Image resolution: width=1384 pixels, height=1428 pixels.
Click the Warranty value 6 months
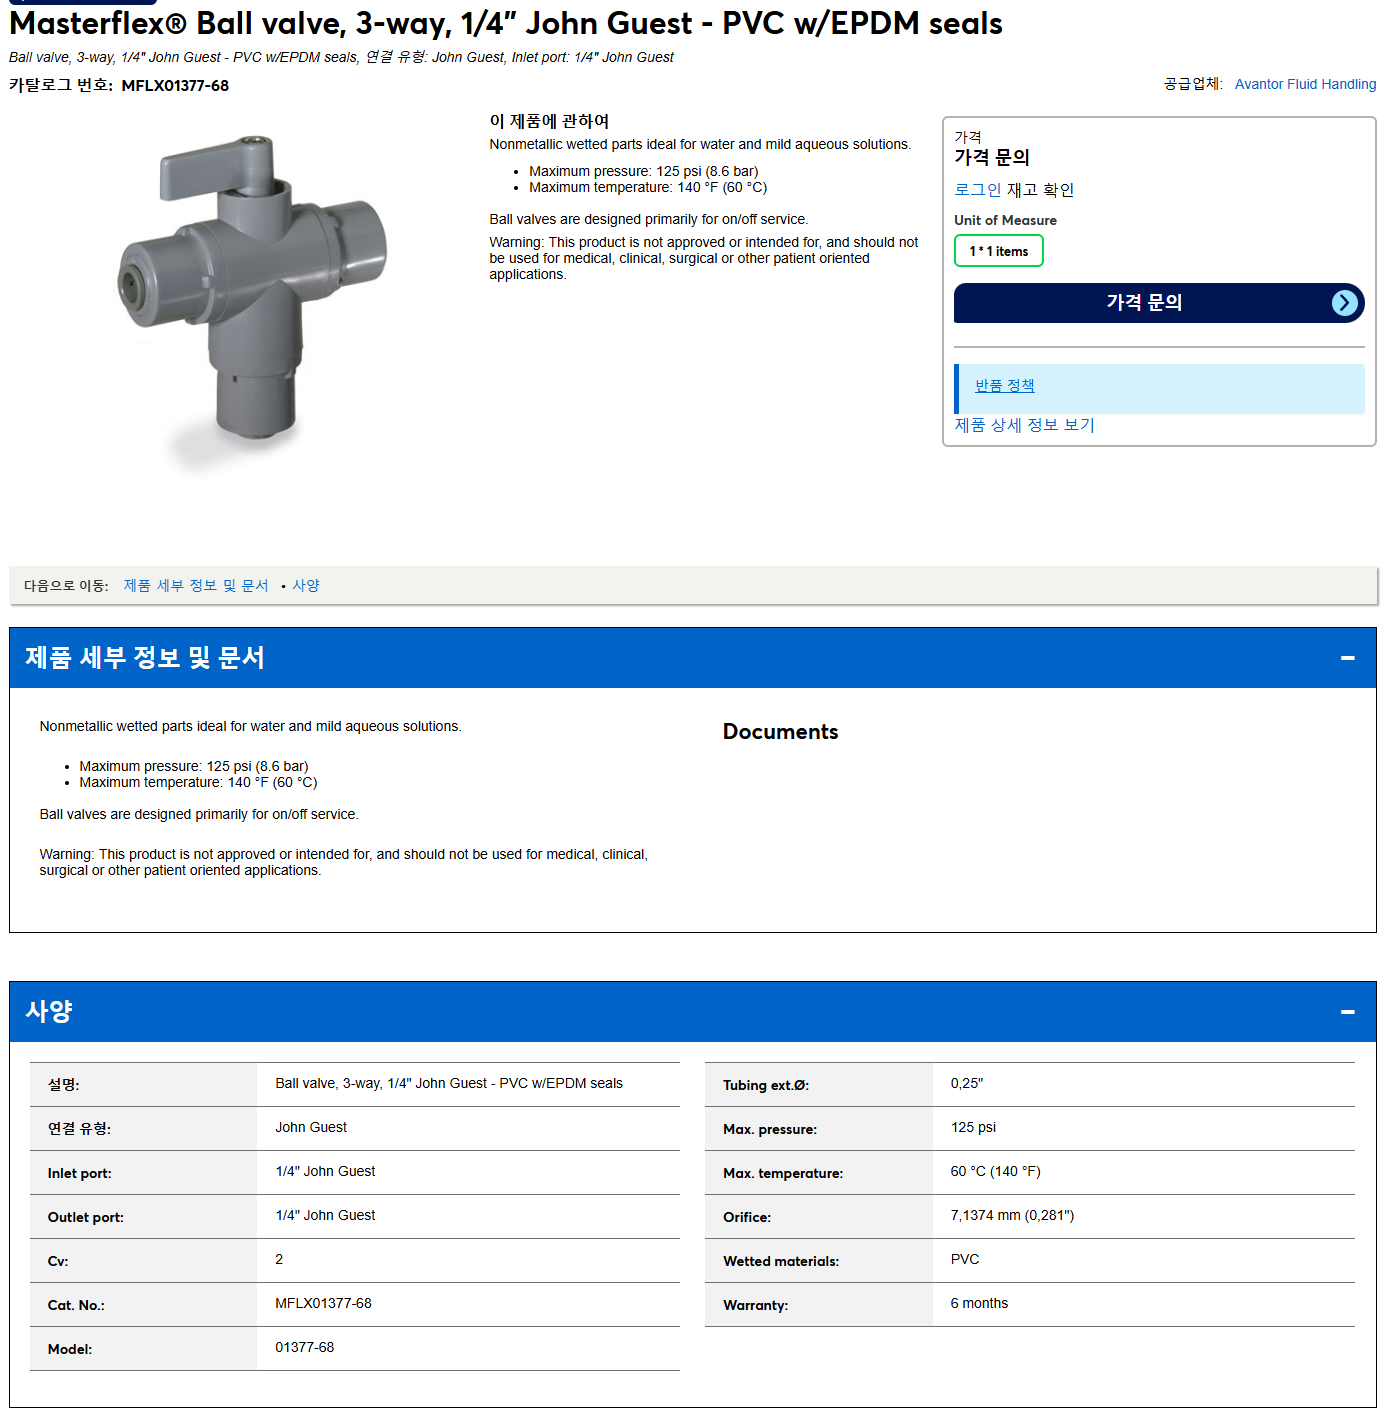pos(979,1304)
